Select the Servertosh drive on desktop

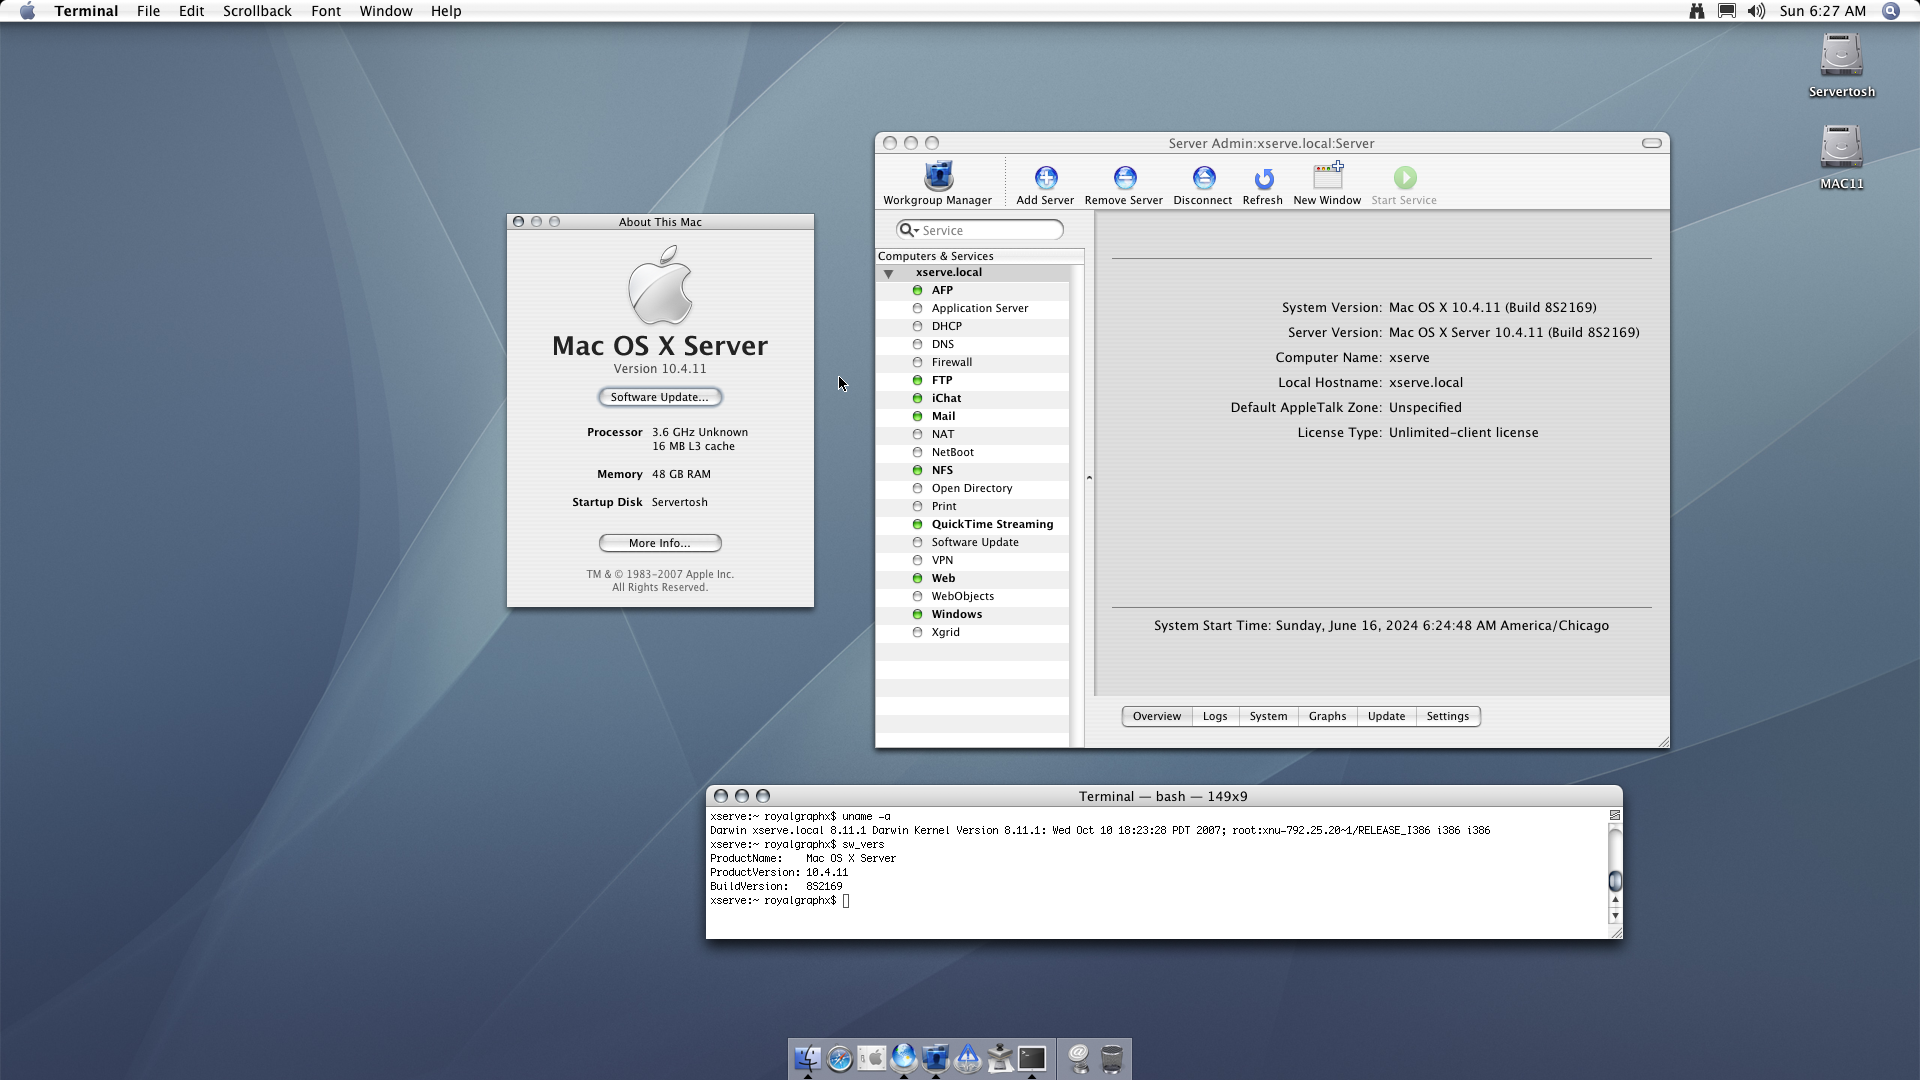pyautogui.click(x=1841, y=66)
